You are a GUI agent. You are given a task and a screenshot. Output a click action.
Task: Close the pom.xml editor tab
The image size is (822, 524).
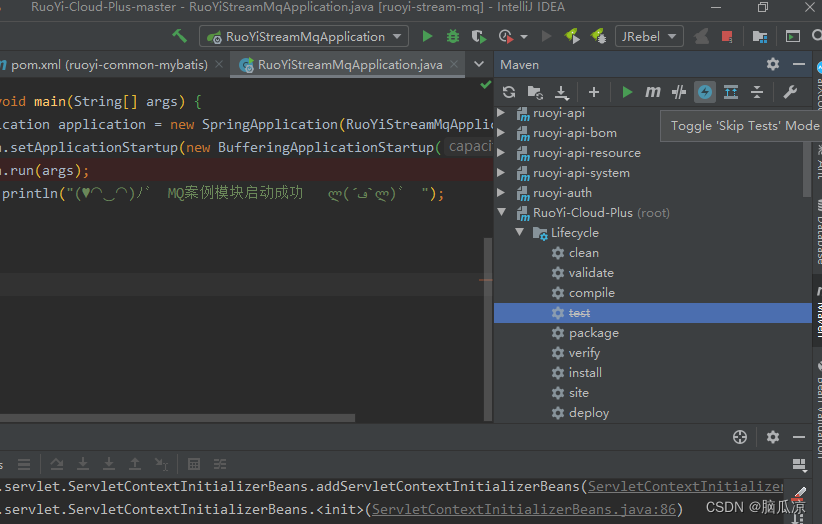click(x=219, y=64)
